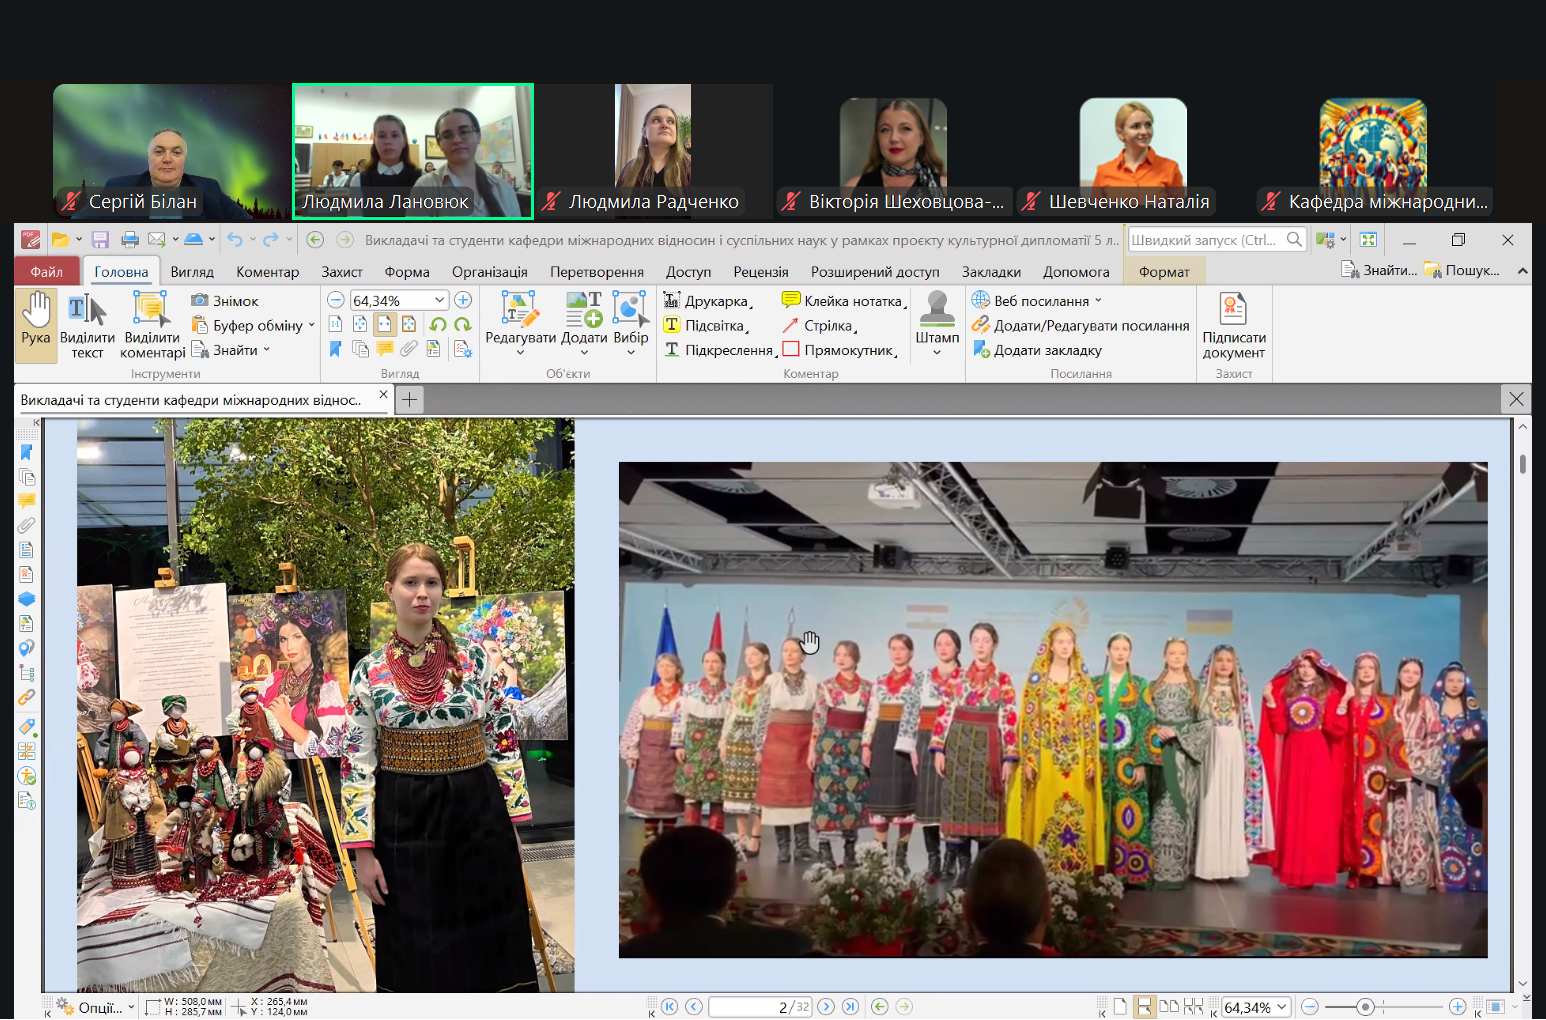Click the zoom slider in status bar
The image size is (1546, 1020).
[x=1364, y=1007]
